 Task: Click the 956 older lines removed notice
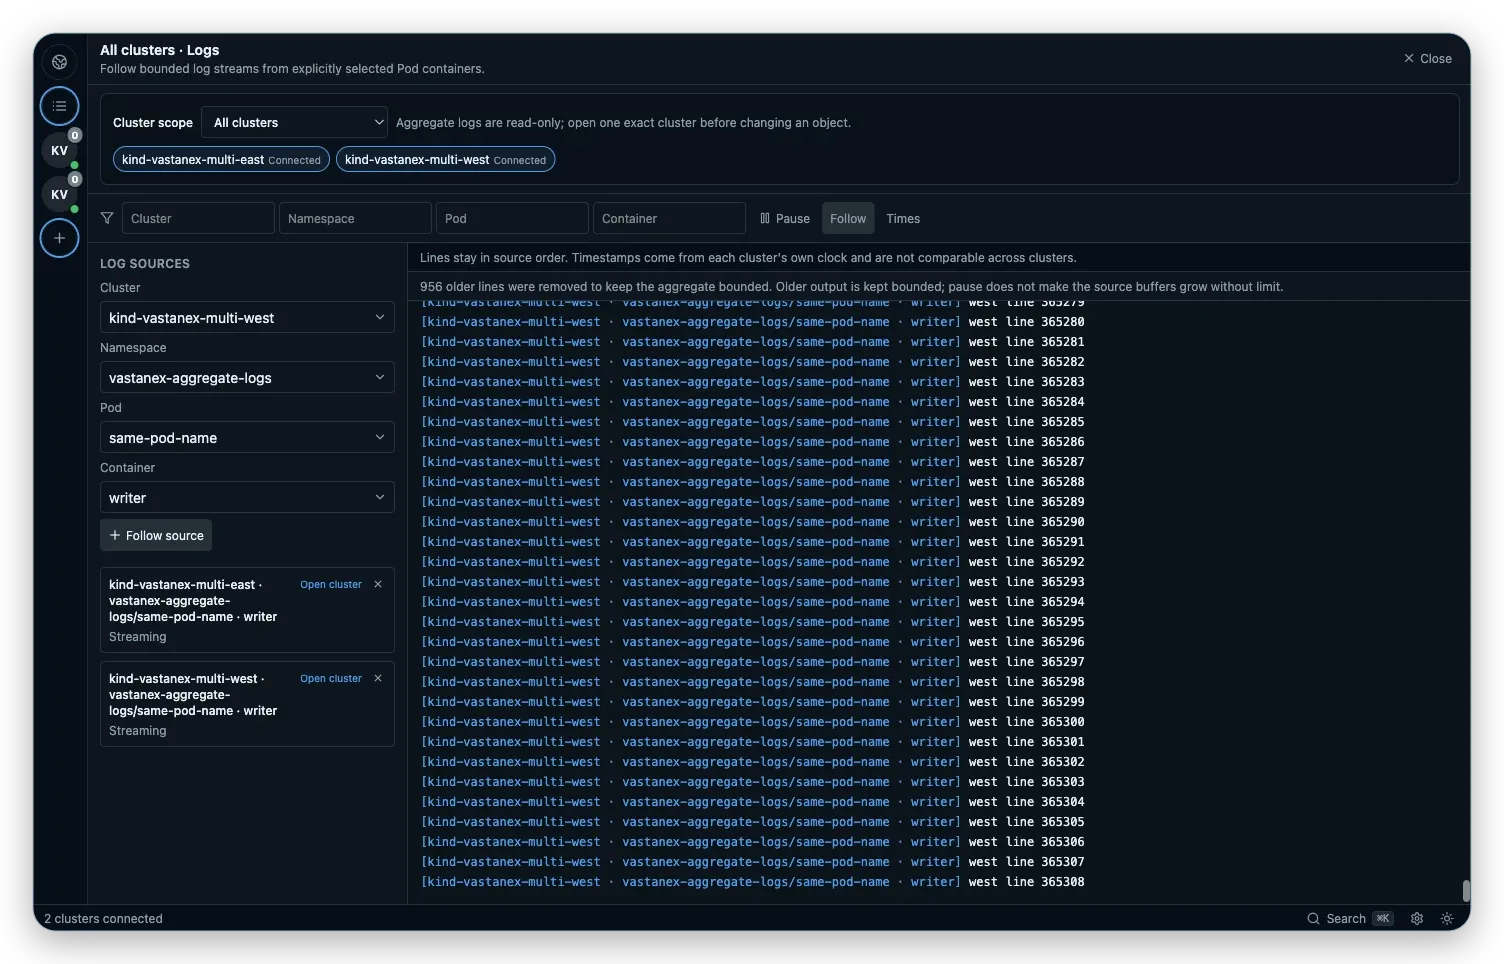851,287
